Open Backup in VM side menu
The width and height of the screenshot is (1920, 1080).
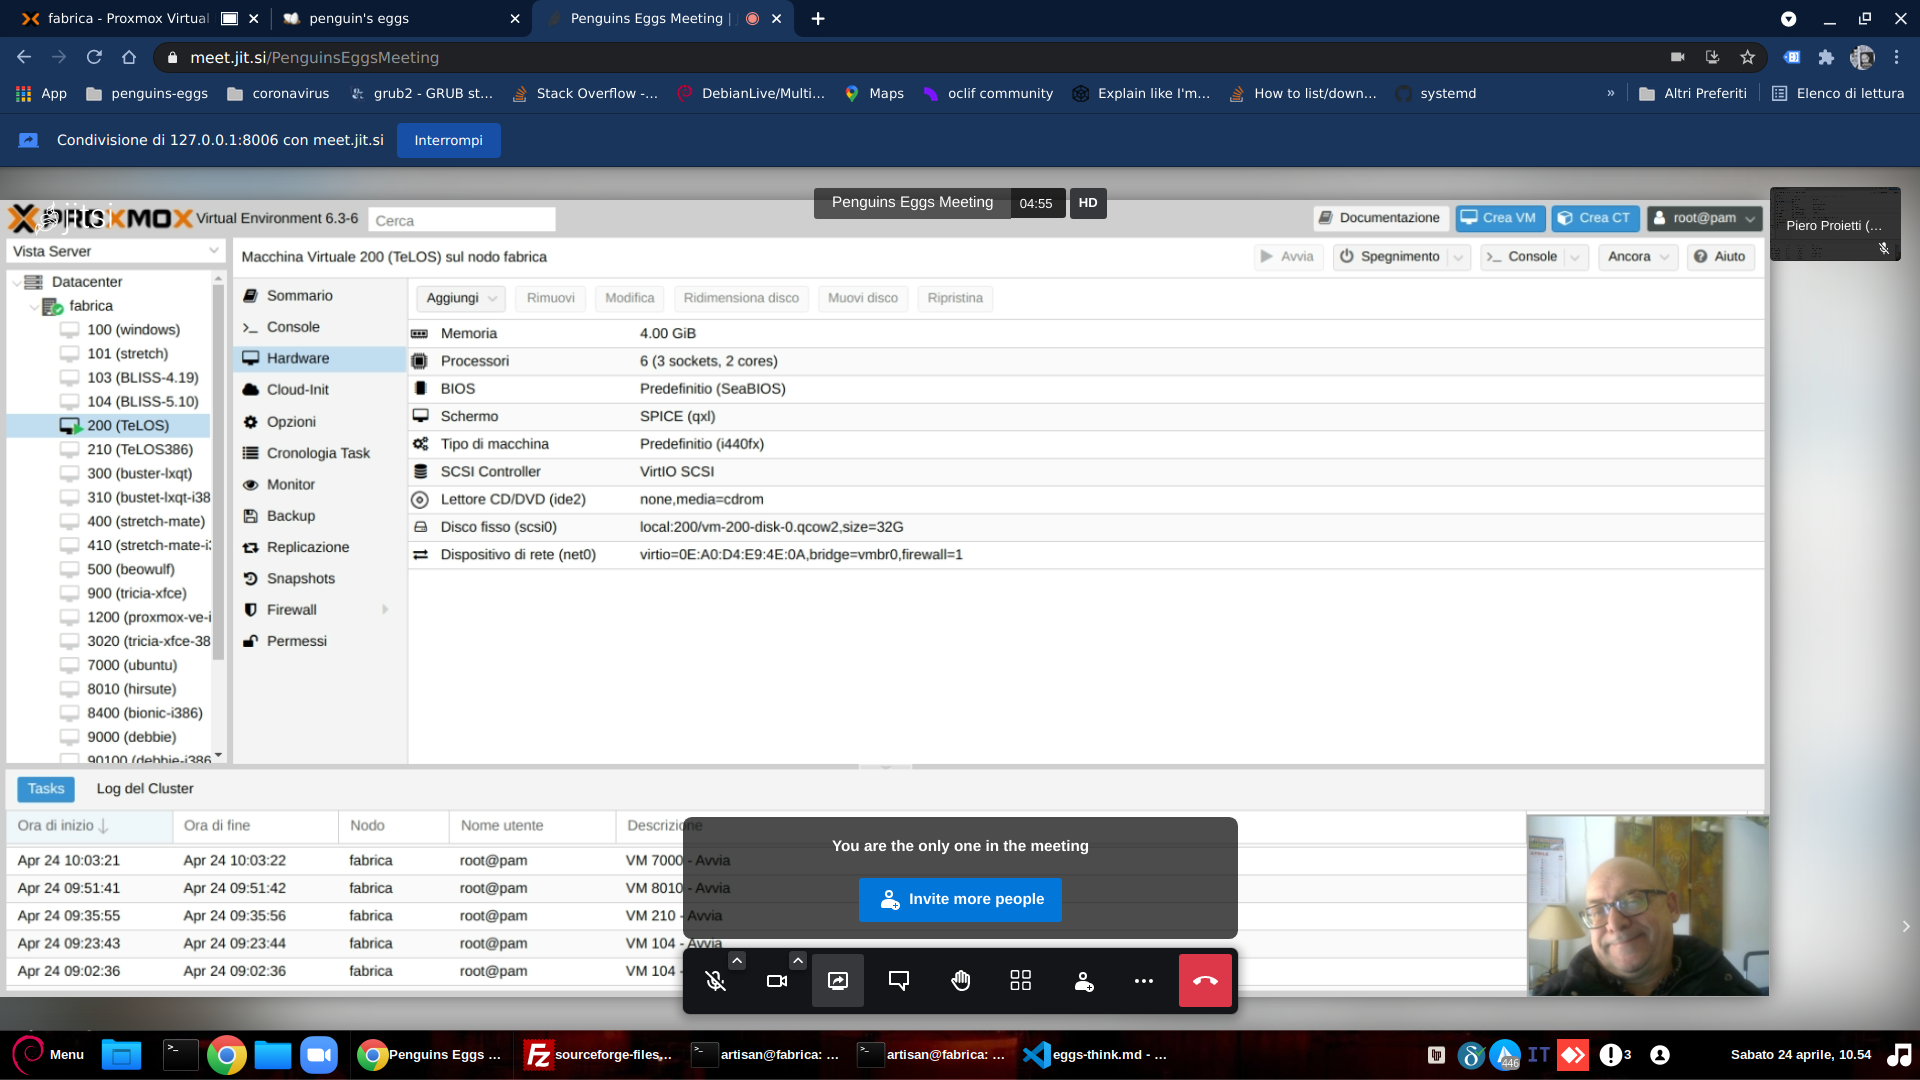tap(291, 516)
